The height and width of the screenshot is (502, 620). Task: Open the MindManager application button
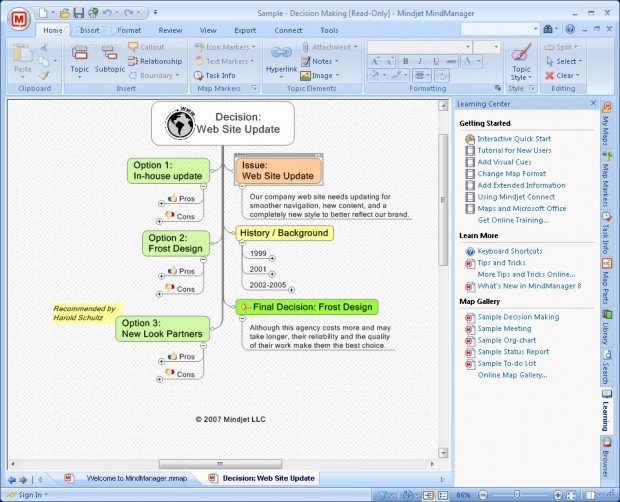20,19
